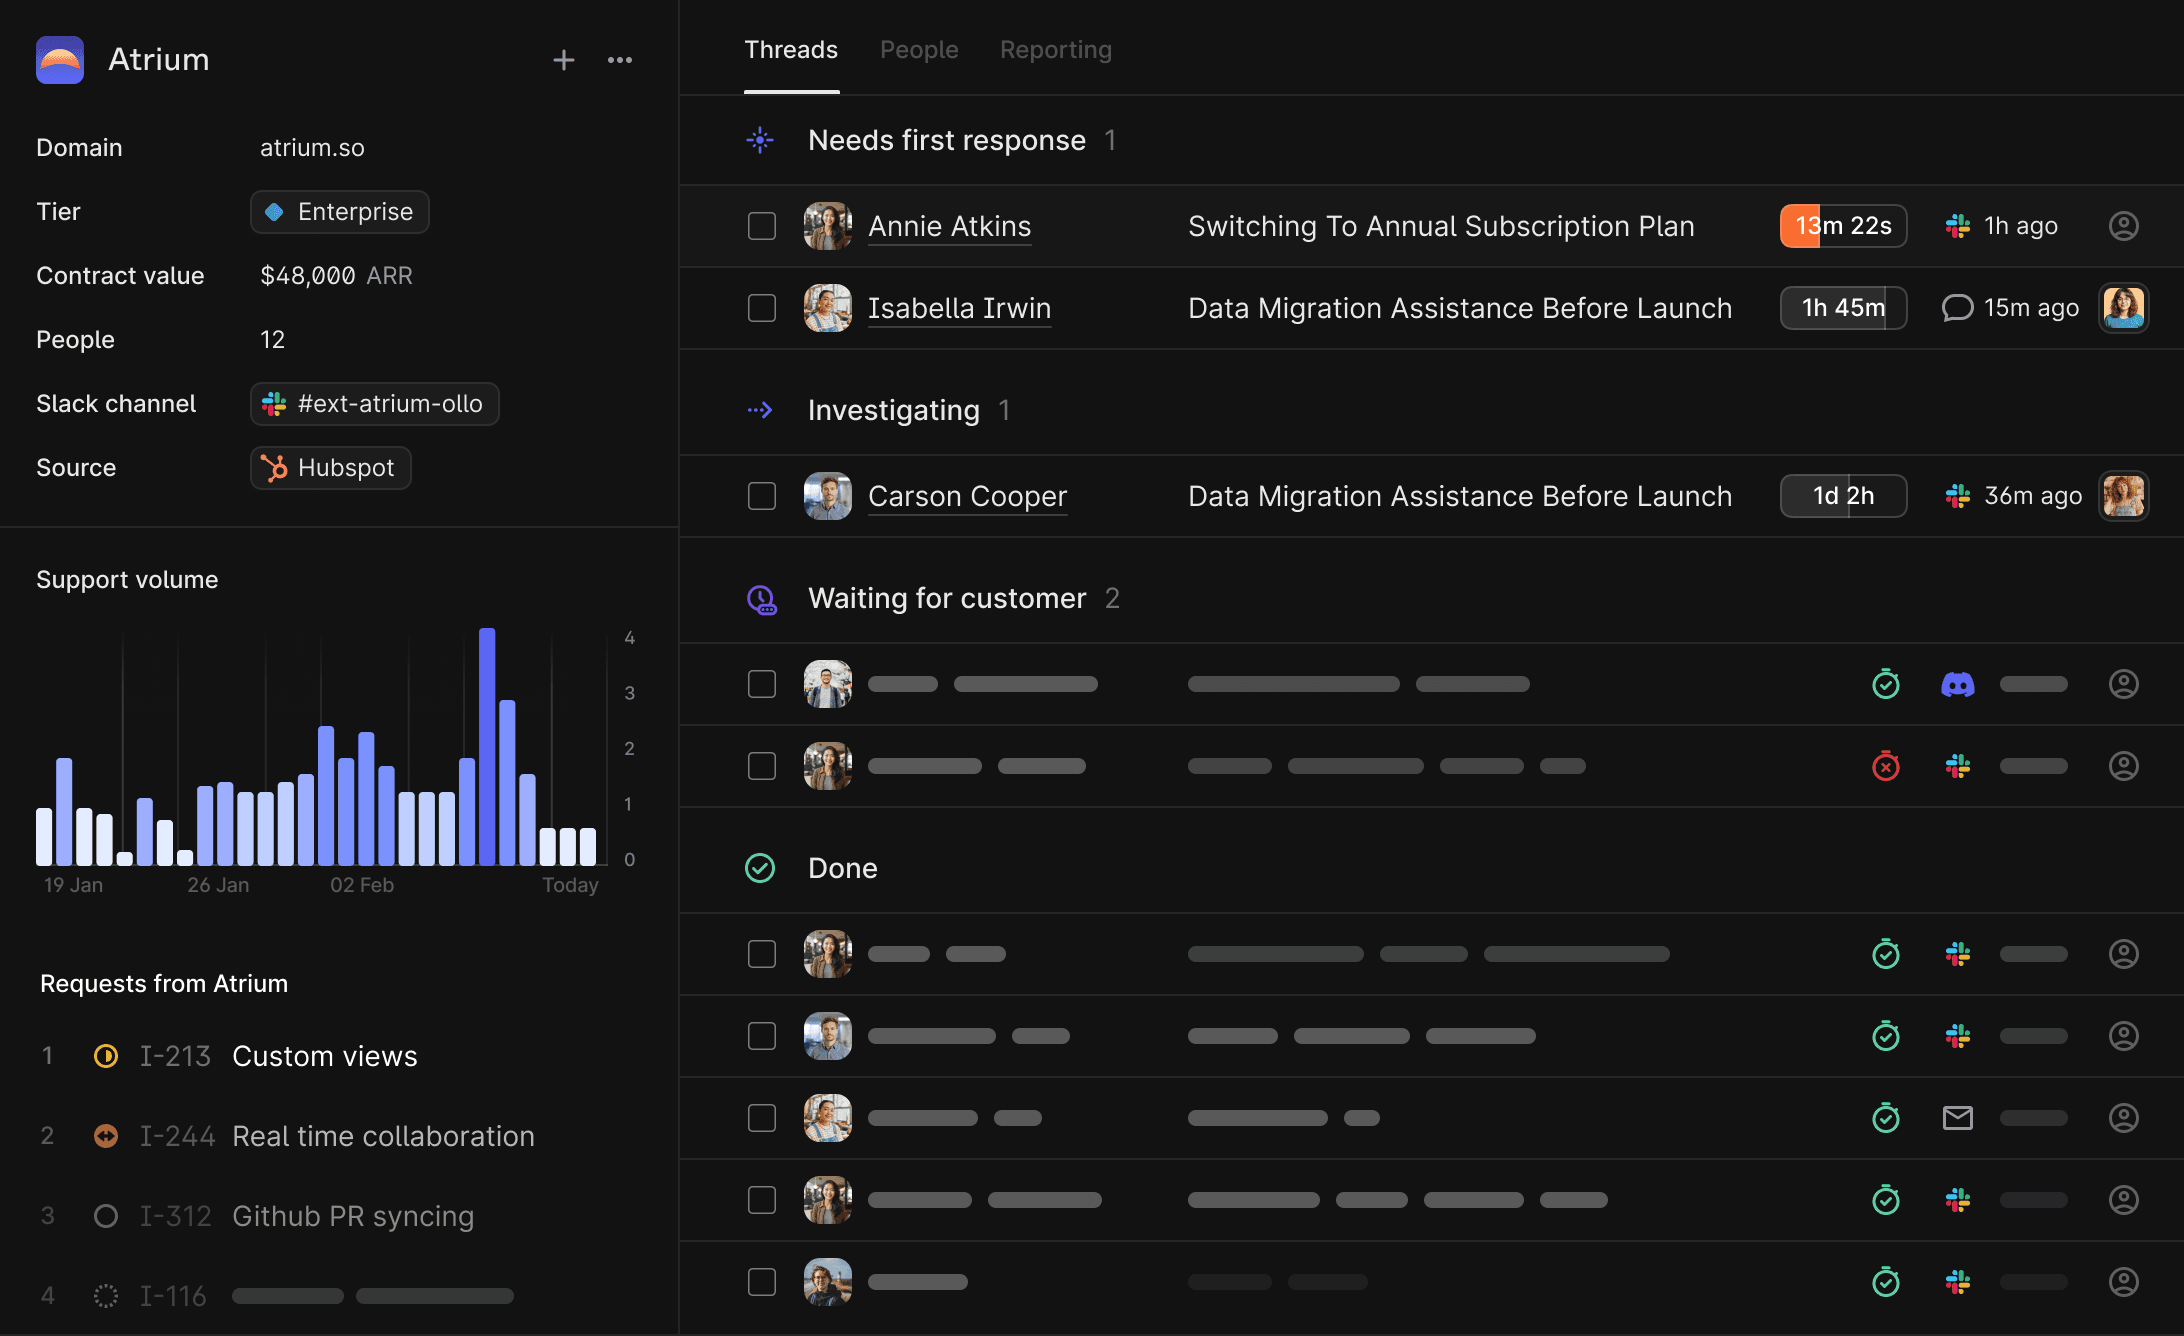
Task: Switch to the People tab
Action: click(918, 50)
